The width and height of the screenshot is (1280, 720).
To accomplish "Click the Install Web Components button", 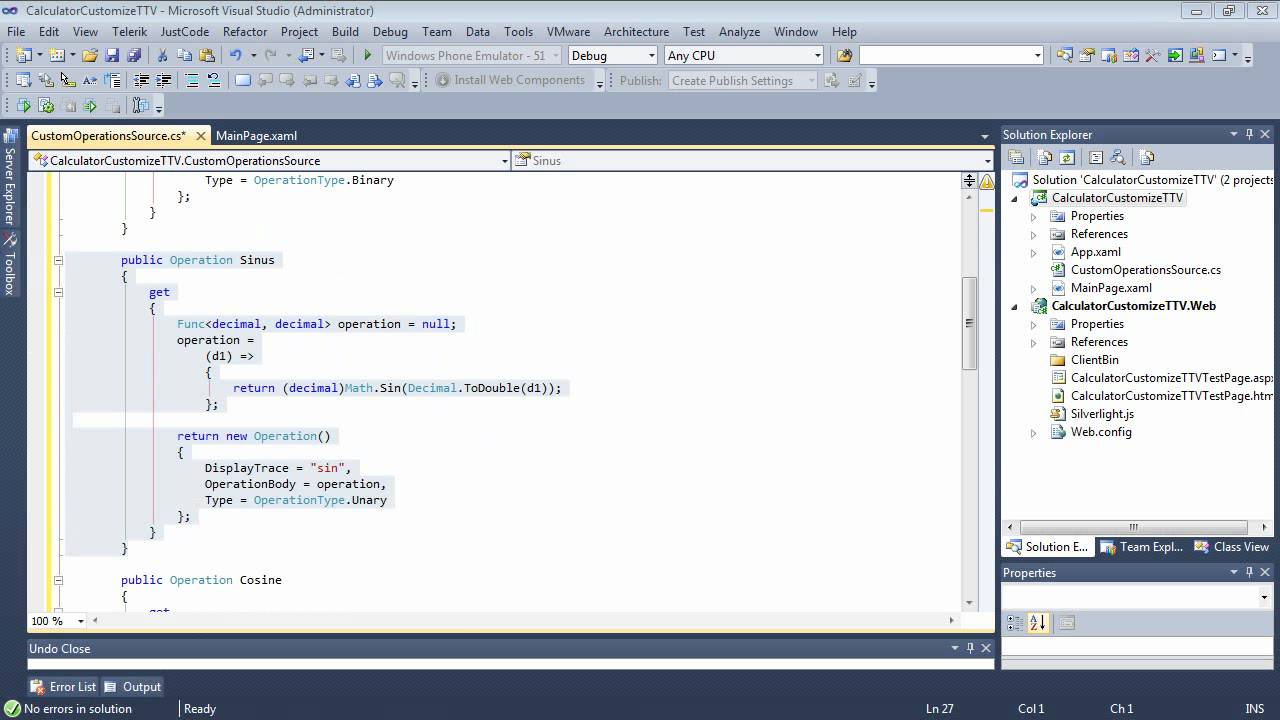I will tap(510, 80).
